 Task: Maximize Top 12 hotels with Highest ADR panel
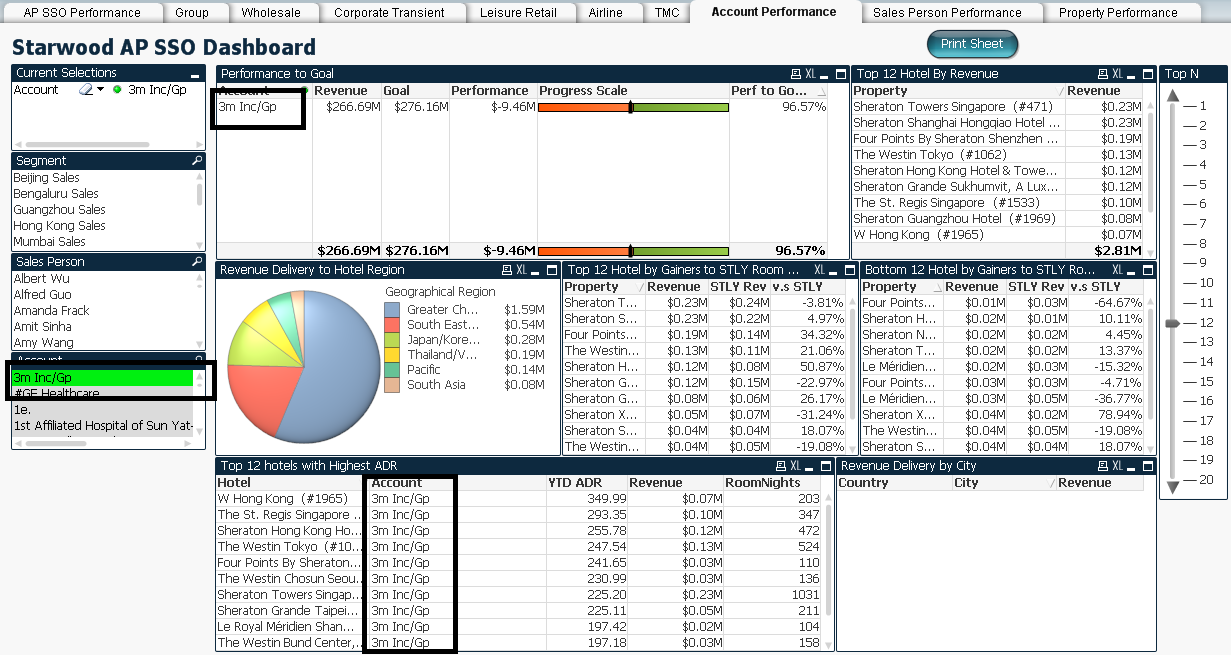(825, 466)
